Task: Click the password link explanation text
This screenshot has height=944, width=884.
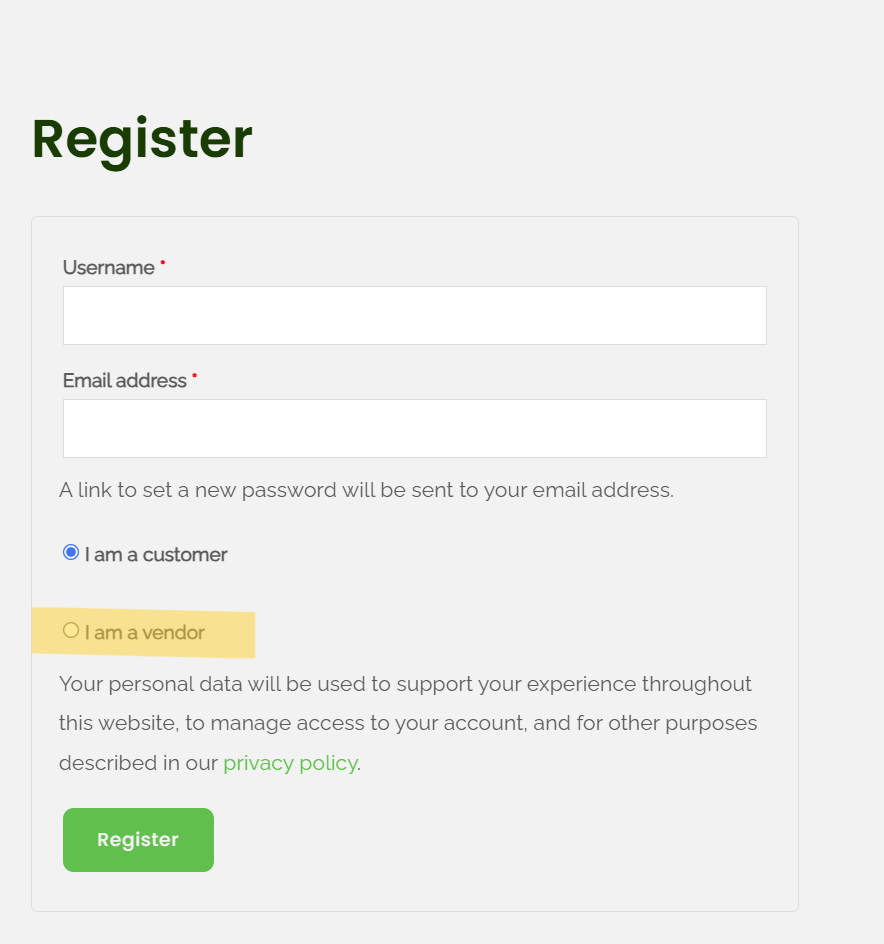Action: click(x=367, y=490)
